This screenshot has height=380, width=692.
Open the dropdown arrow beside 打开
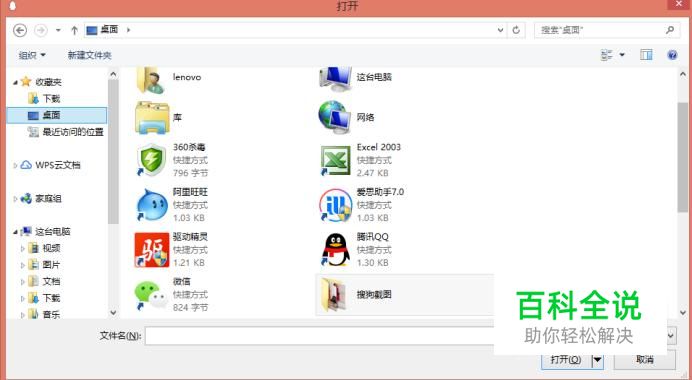[x=597, y=360]
